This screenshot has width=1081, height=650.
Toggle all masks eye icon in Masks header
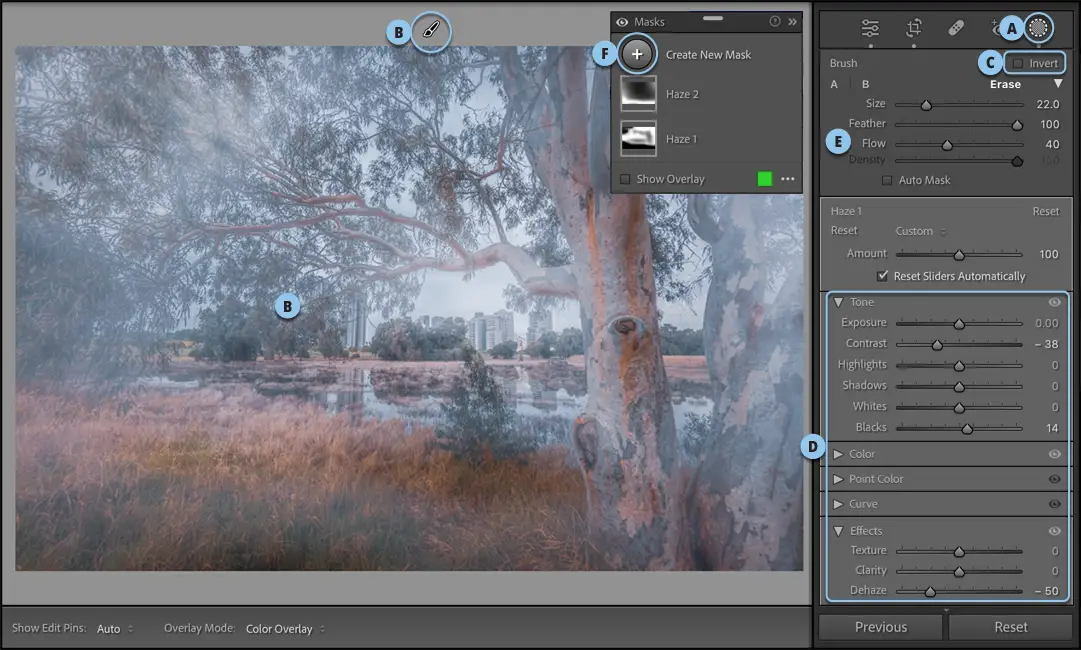point(622,22)
